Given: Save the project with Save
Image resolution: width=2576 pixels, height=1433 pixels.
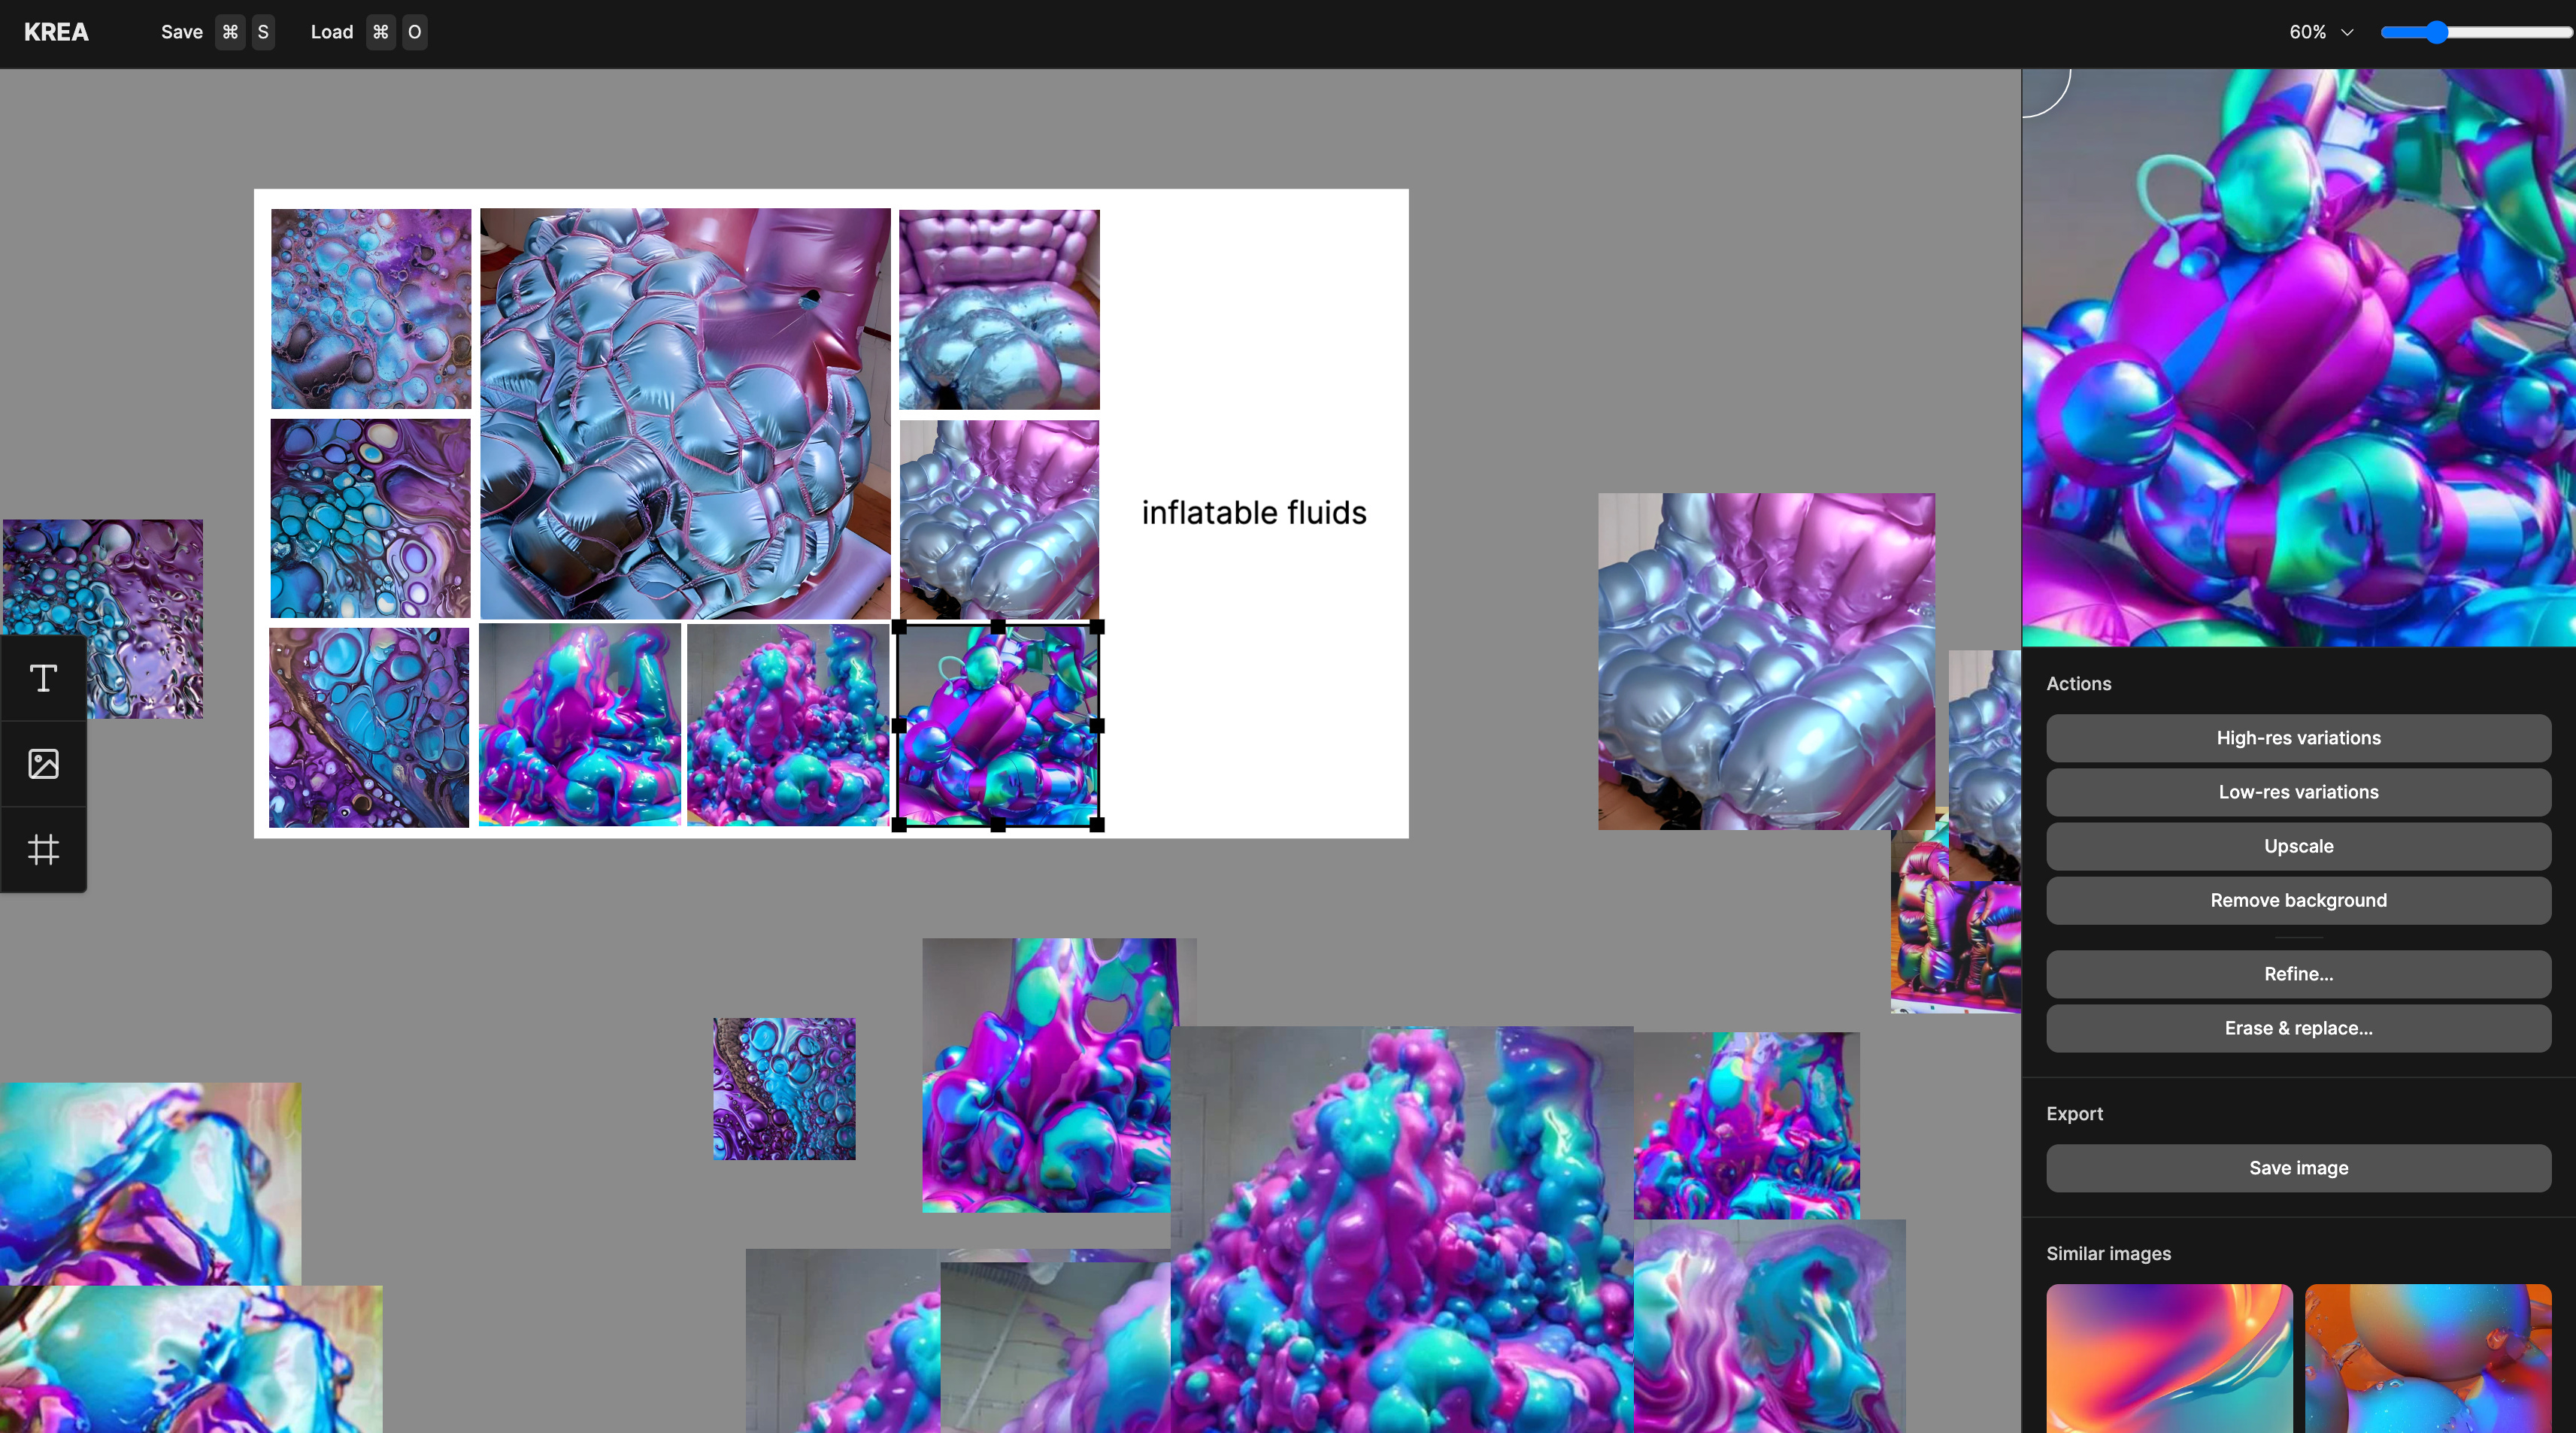Looking at the screenshot, I should pyautogui.click(x=217, y=32).
